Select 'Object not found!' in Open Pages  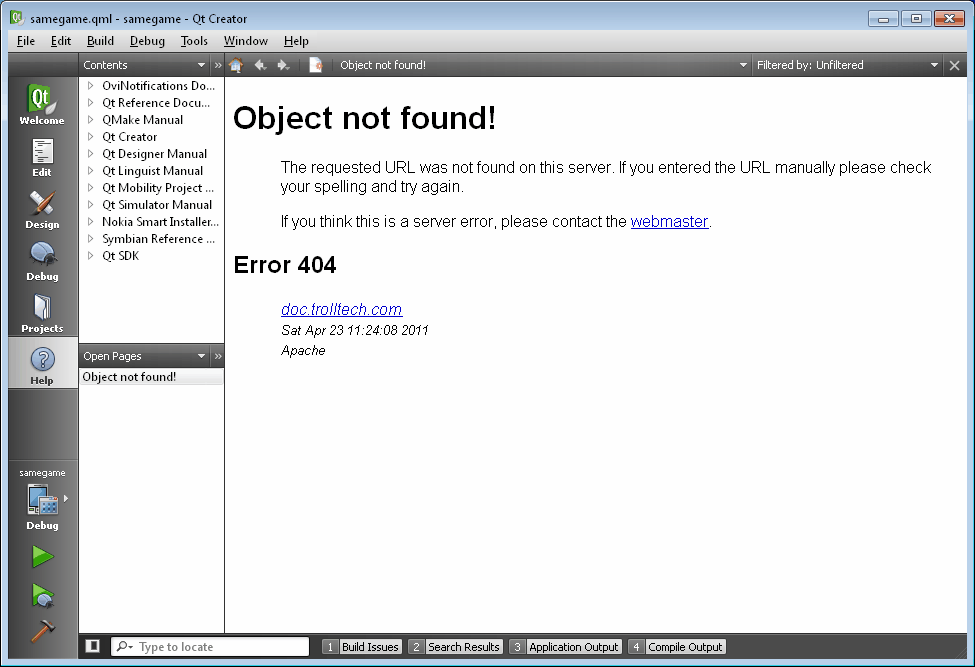[151, 377]
